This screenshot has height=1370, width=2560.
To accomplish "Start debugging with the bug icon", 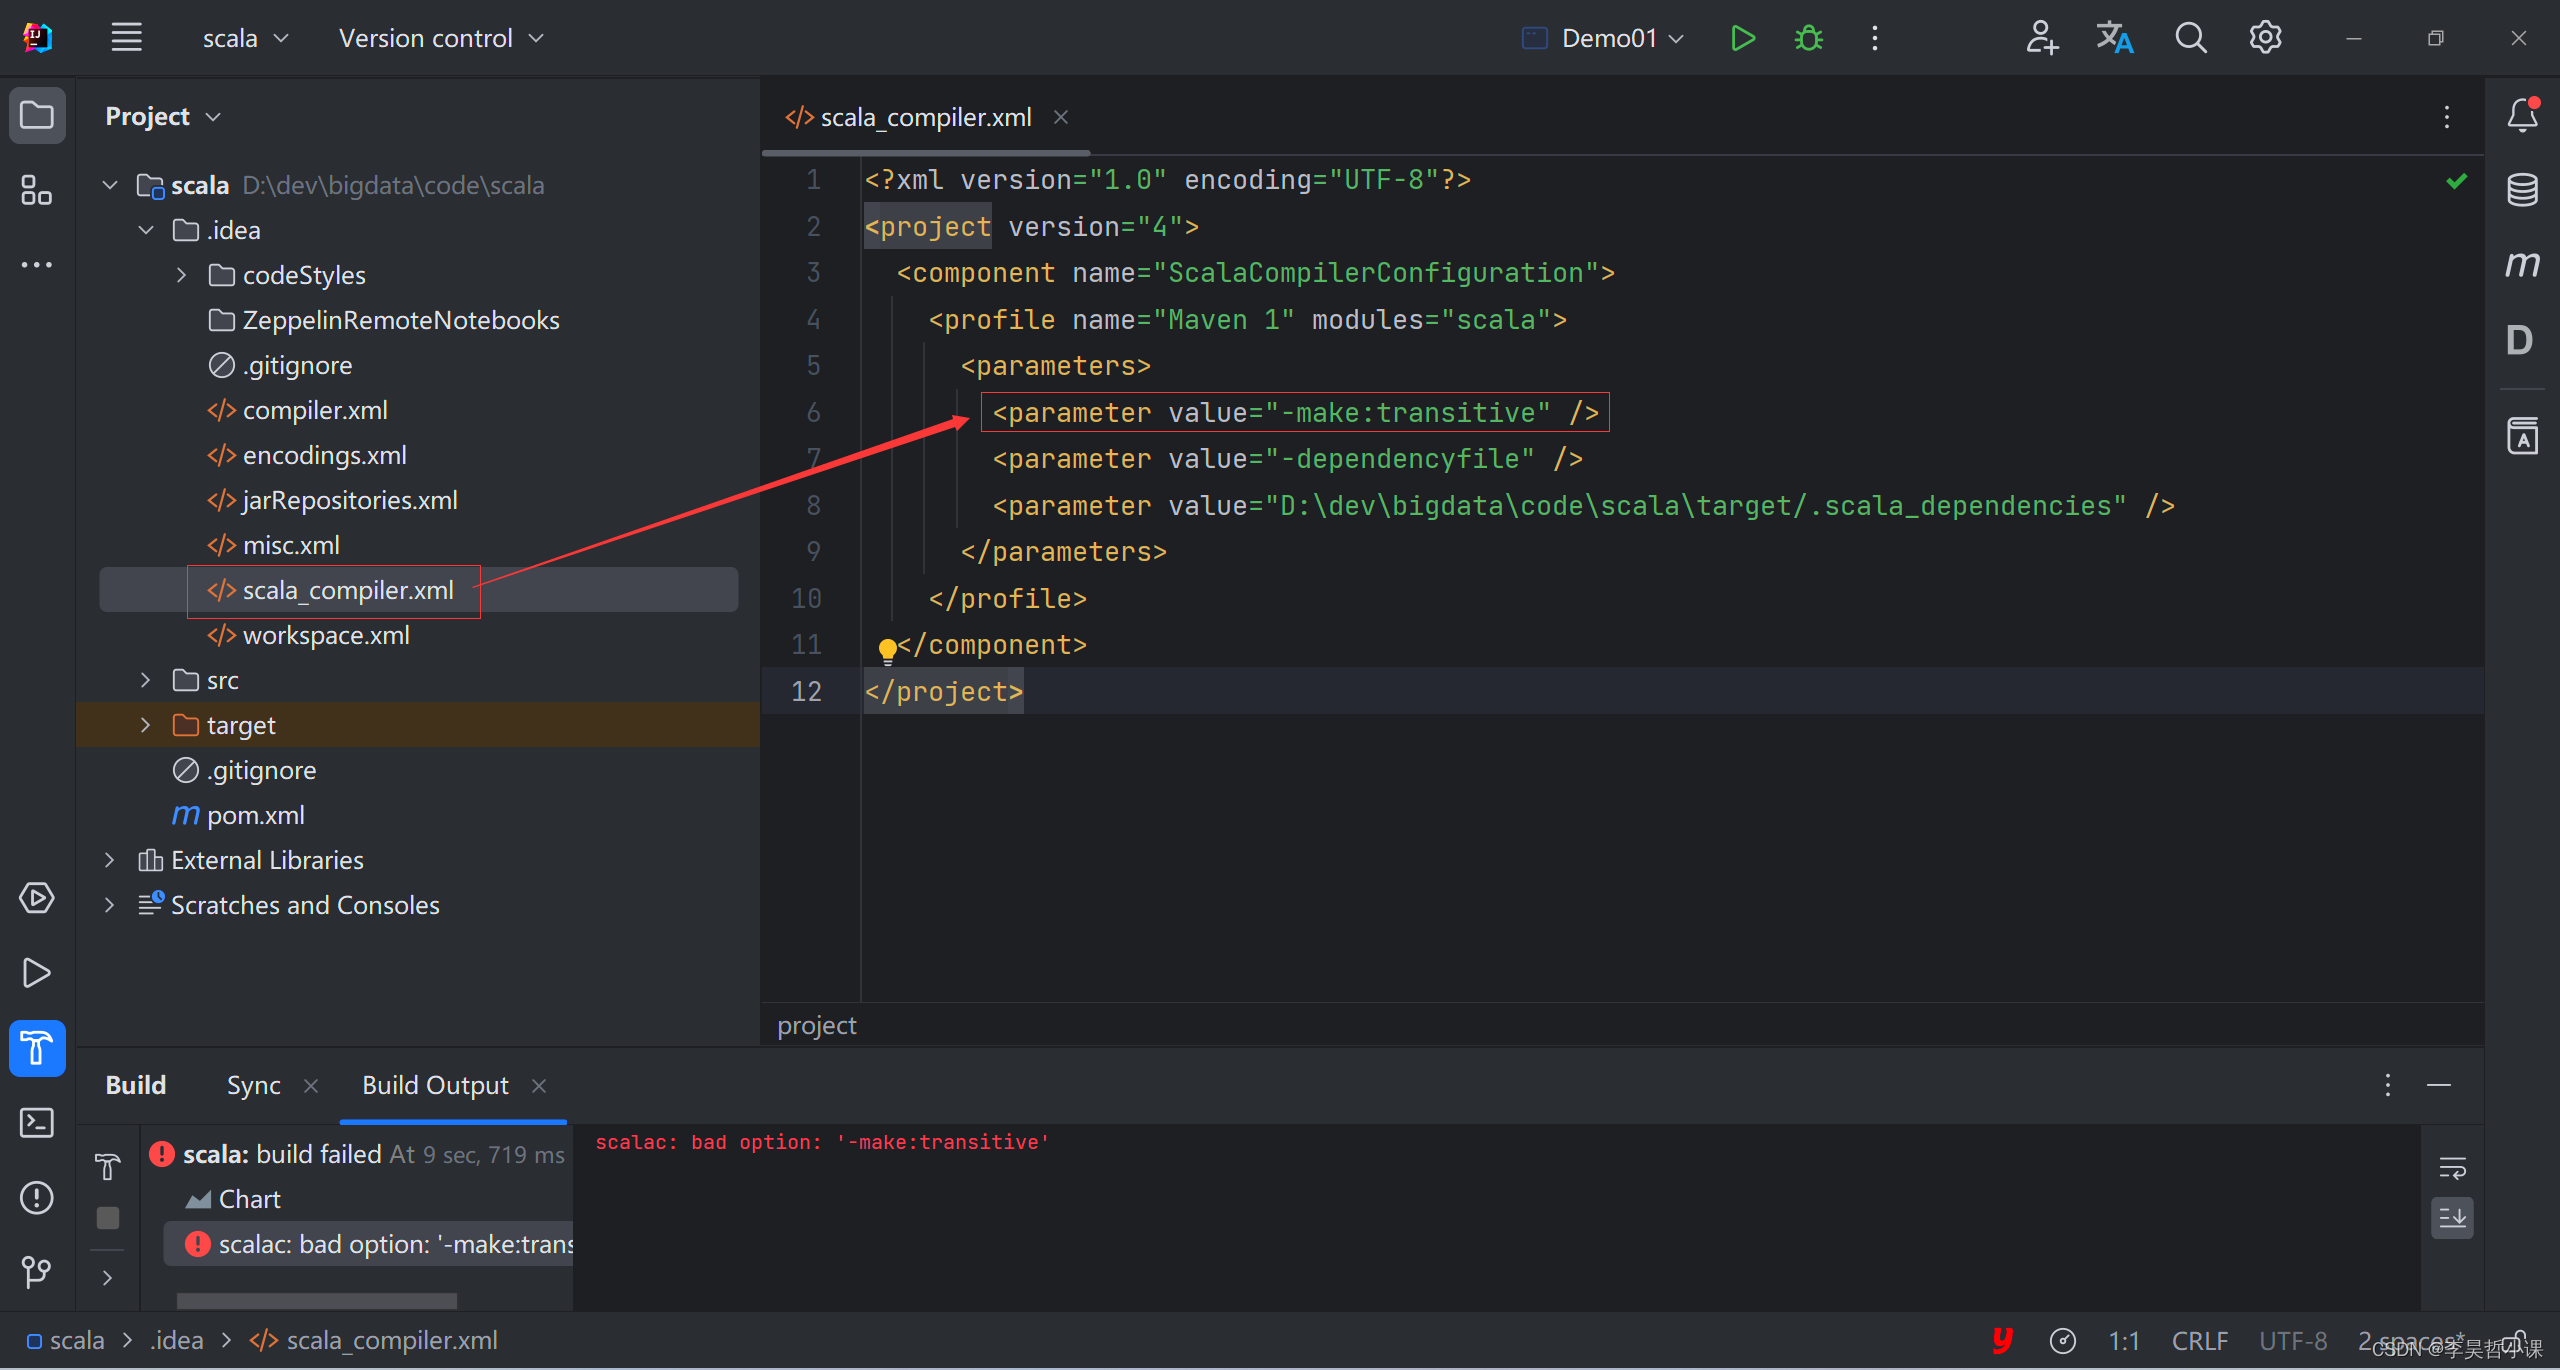I will coord(1808,38).
